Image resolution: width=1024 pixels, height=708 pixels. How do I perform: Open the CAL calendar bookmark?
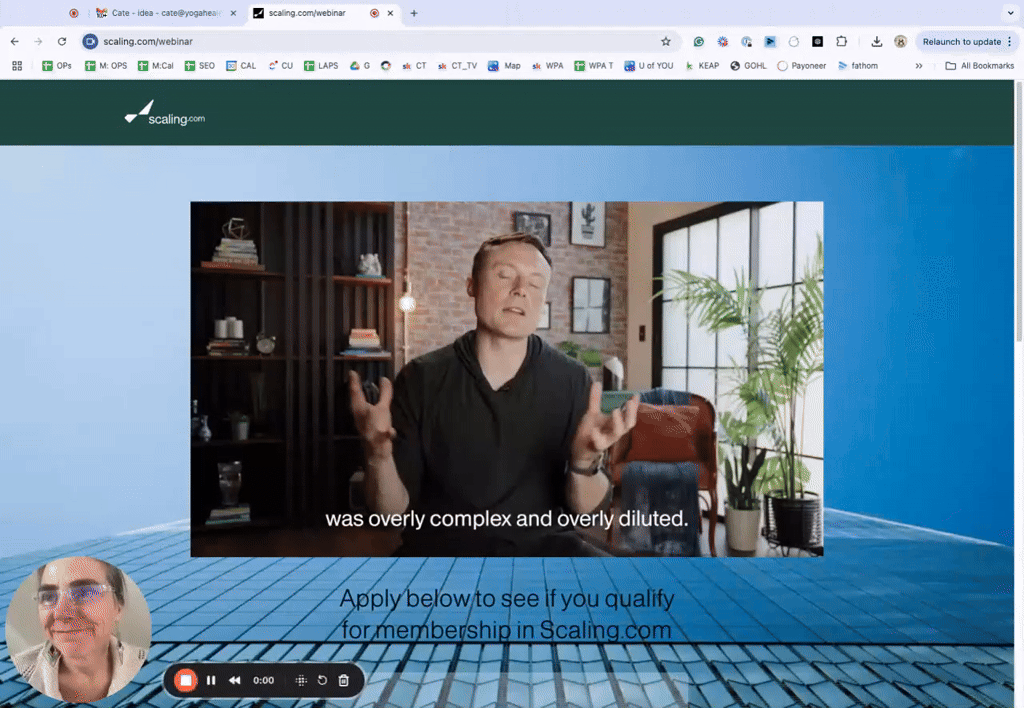pyautogui.click(x=241, y=65)
